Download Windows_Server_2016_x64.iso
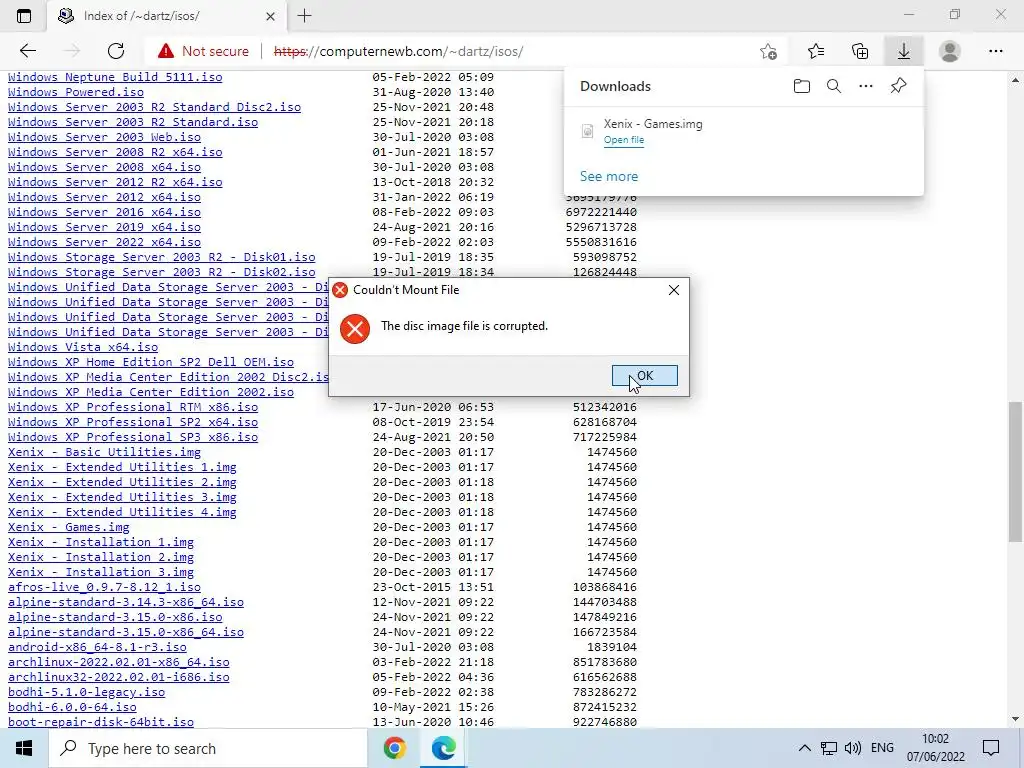 pyautogui.click(x=104, y=212)
